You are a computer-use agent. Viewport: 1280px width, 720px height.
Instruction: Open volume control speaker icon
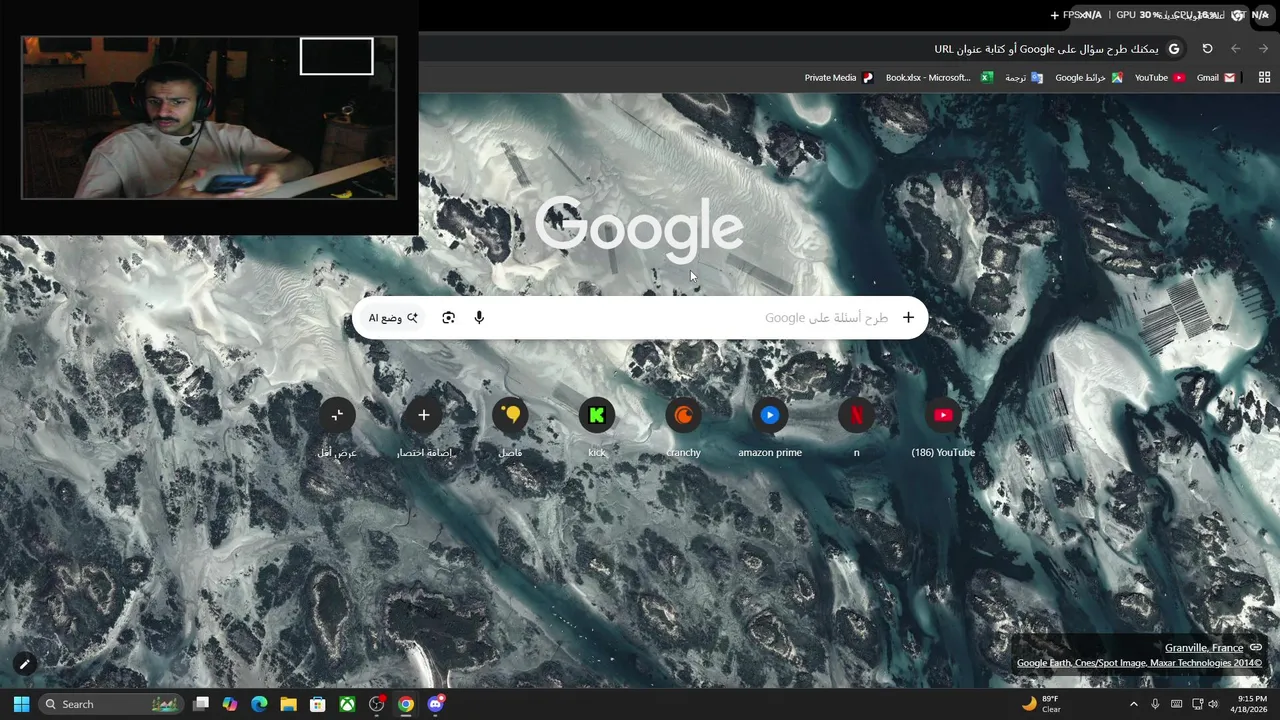tap(1213, 704)
